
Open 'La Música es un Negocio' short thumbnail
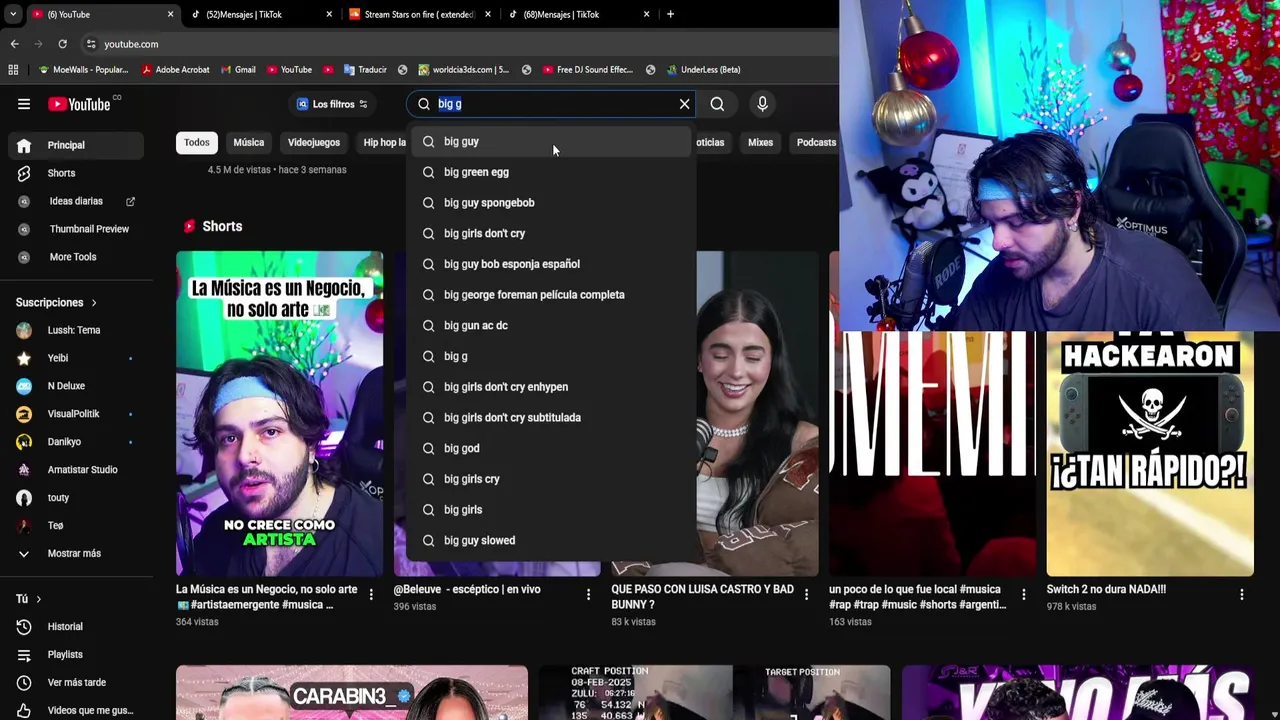coord(279,414)
